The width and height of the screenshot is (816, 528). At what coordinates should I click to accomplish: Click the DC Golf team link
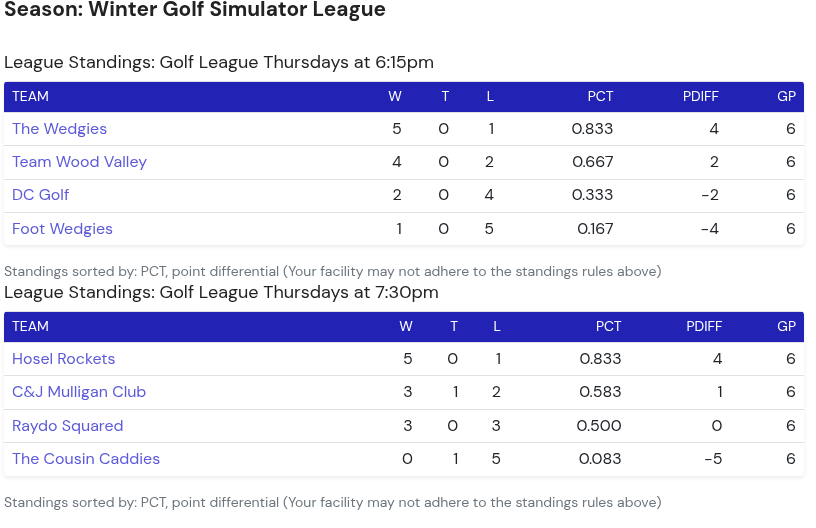40,195
